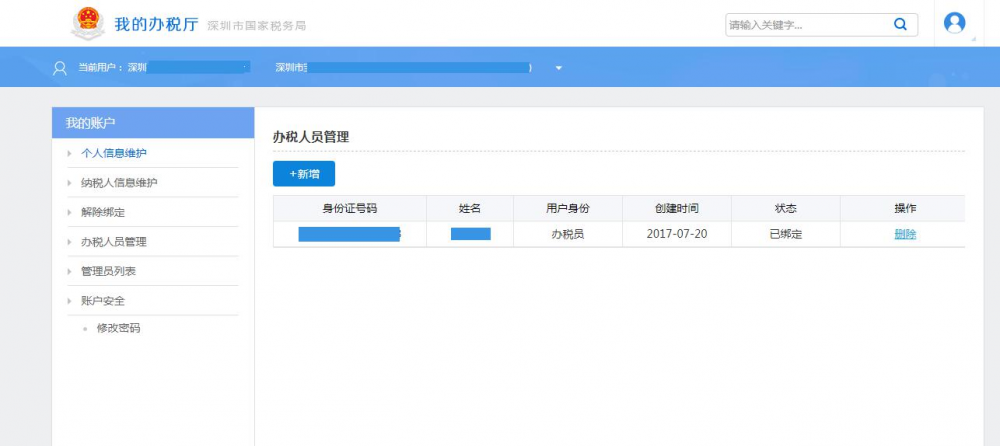
Task: Click the 我的办税厅 title text
Action: coord(156,24)
